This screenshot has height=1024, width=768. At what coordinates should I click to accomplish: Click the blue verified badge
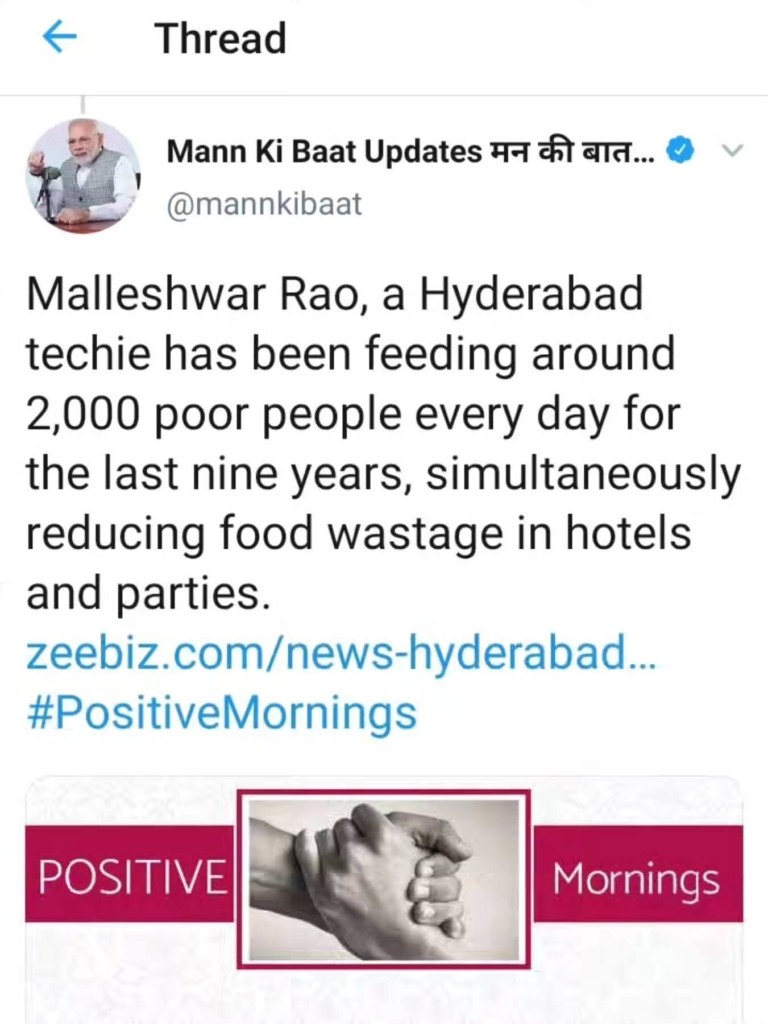click(x=680, y=151)
